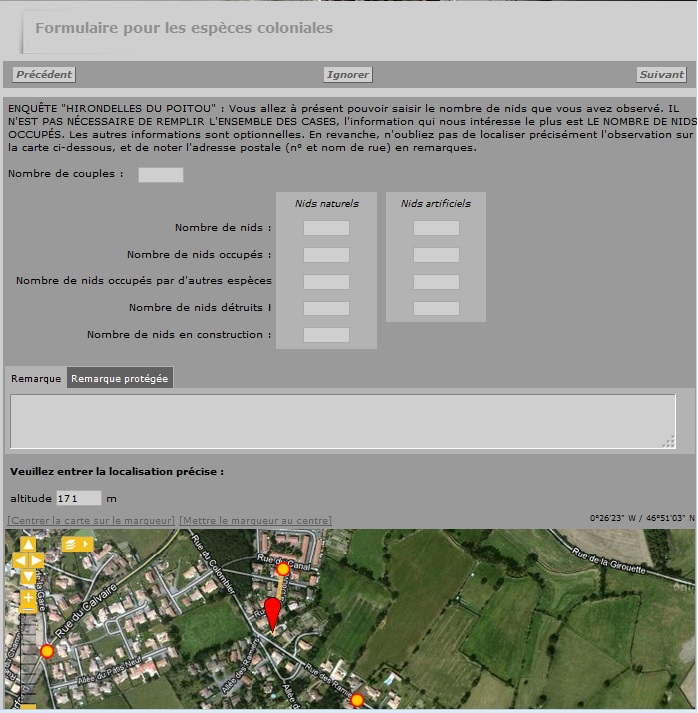Click the Nids artificiels column header
Screen dimensions: 698x713
[x=436, y=203]
